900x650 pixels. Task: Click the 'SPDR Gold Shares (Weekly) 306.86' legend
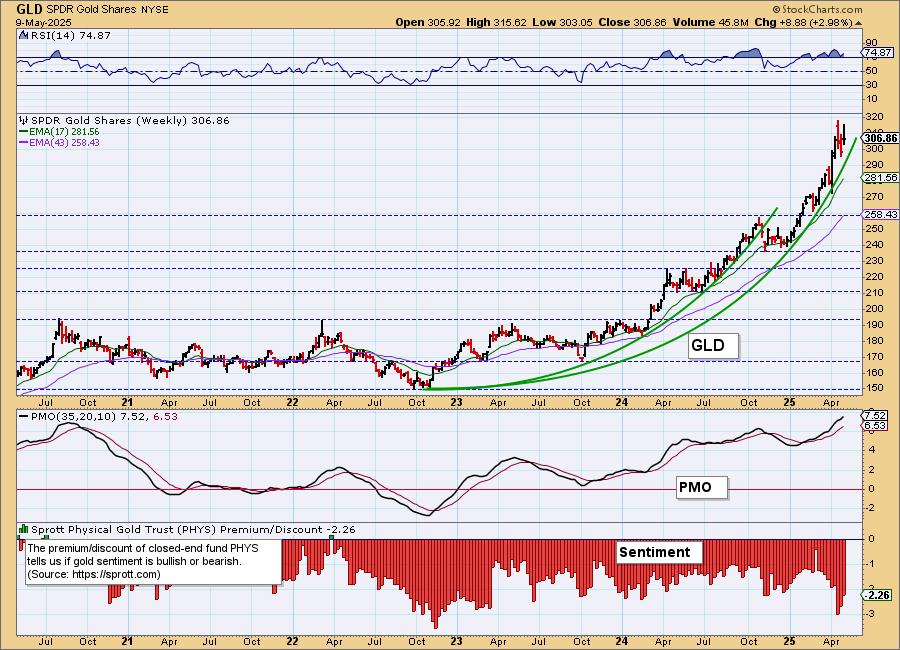pos(130,121)
